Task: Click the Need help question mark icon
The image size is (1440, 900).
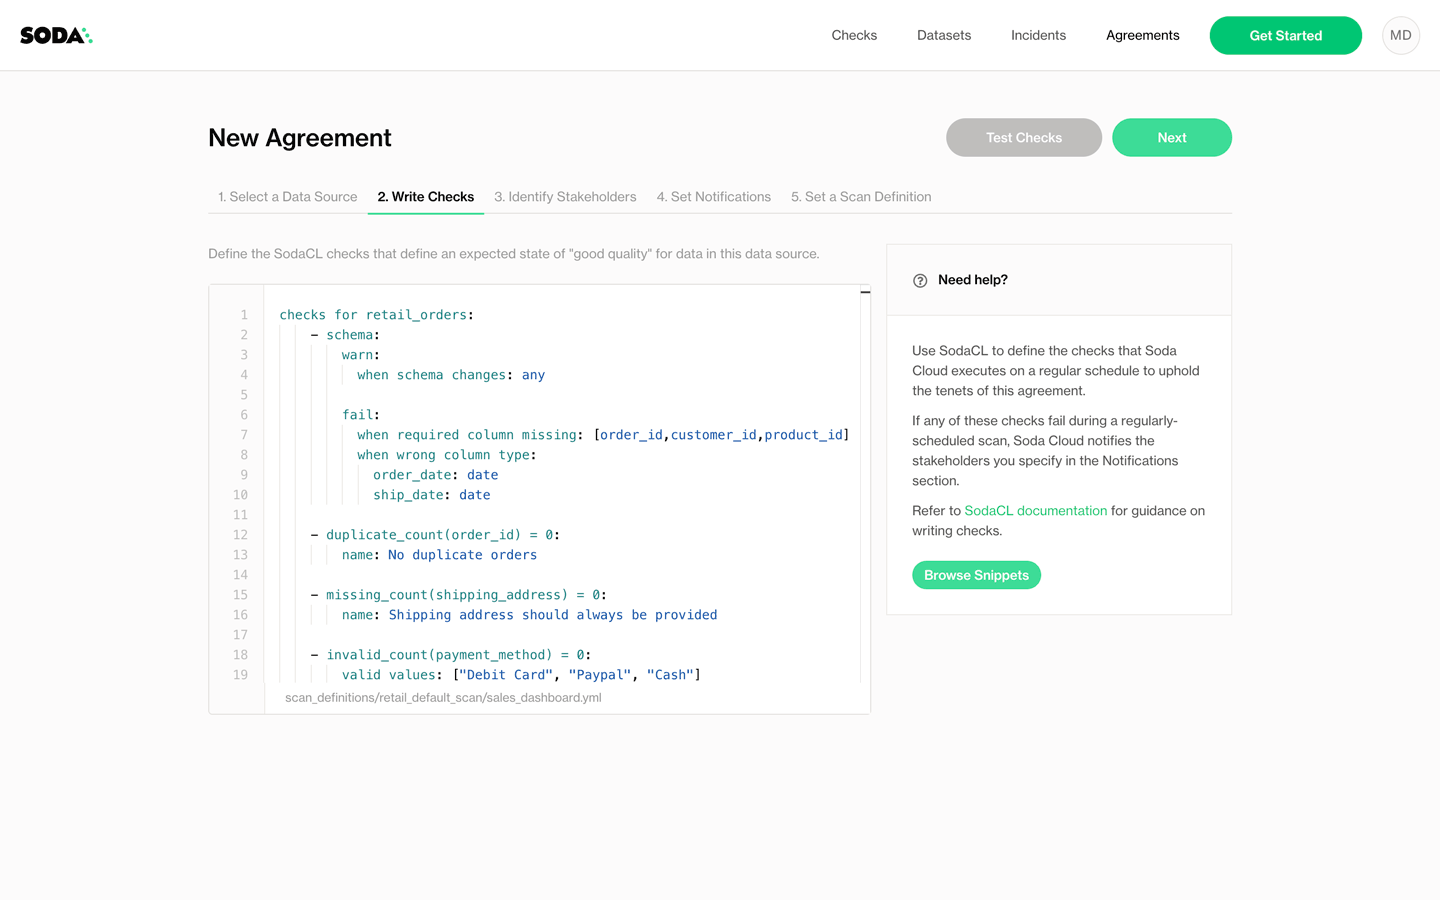Action: (920, 281)
